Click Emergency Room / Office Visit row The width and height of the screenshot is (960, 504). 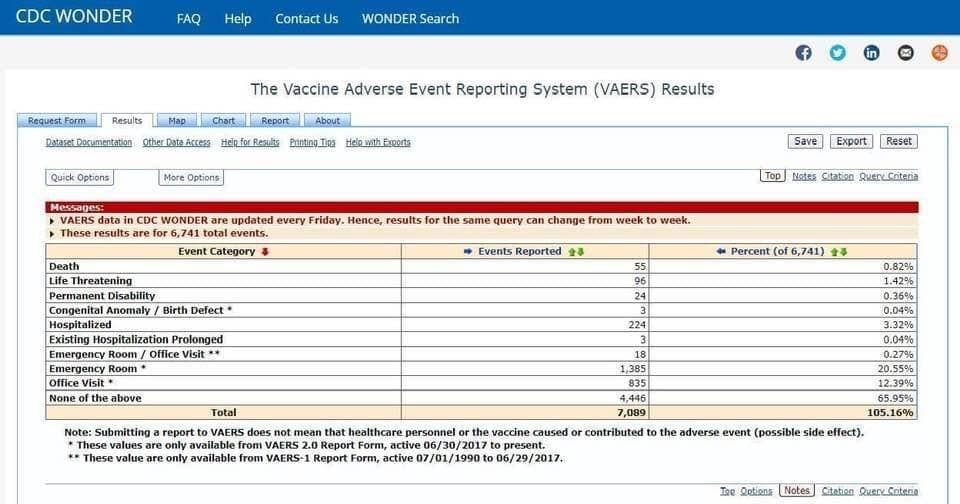(134, 355)
